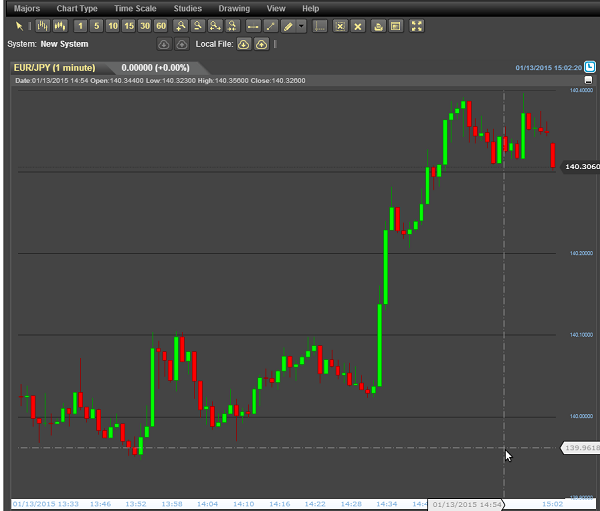Click the greyed cloud upload system icon
Image resolution: width=600 pixels, height=511 pixels.
coord(182,44)
